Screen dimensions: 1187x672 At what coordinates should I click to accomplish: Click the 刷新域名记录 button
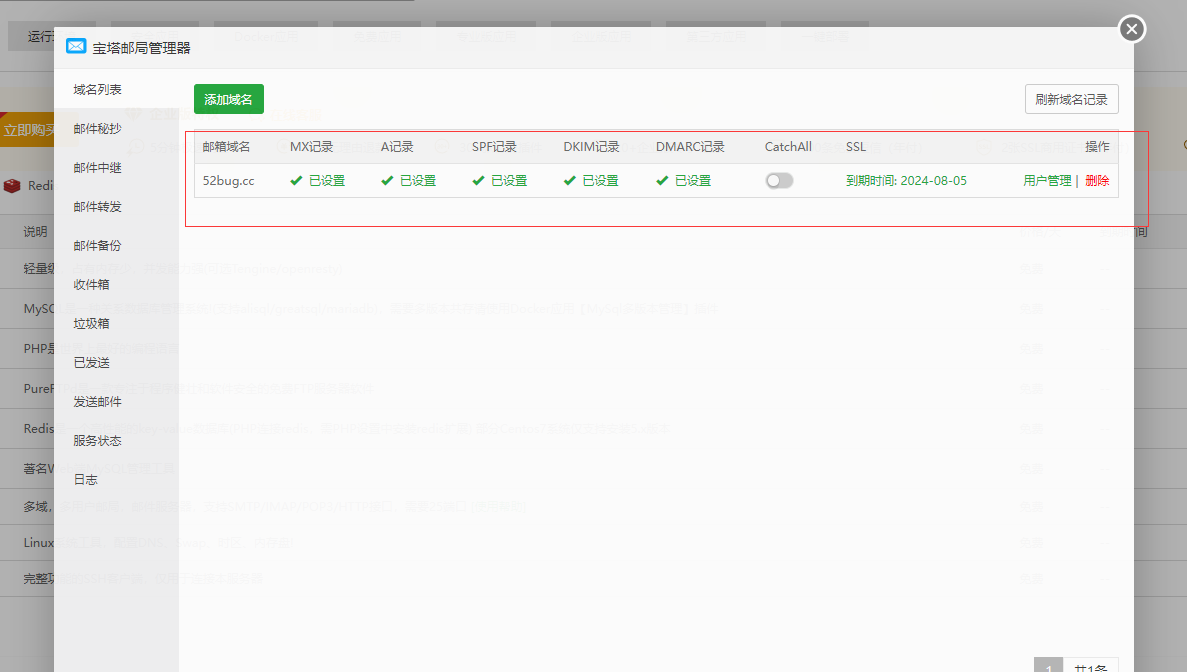coord(1071,99)
